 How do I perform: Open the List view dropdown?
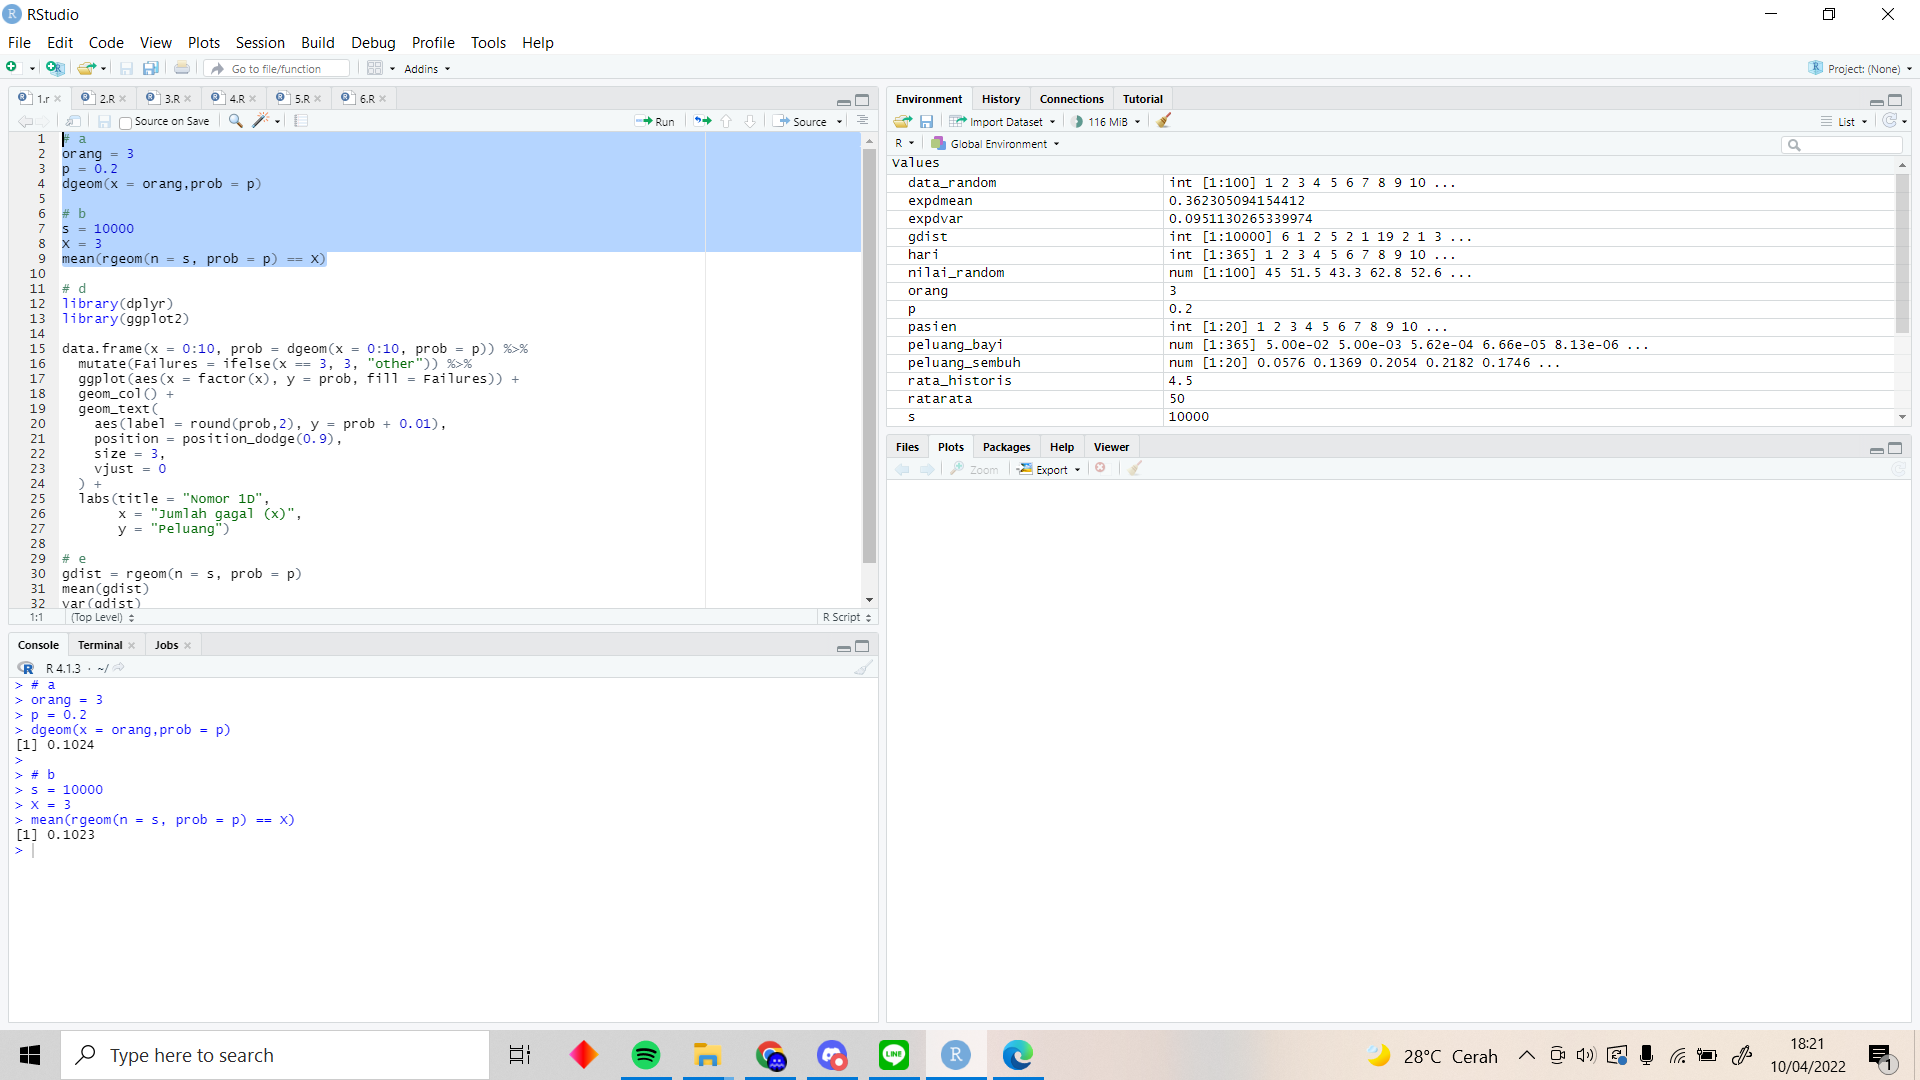pos(1845,122)
